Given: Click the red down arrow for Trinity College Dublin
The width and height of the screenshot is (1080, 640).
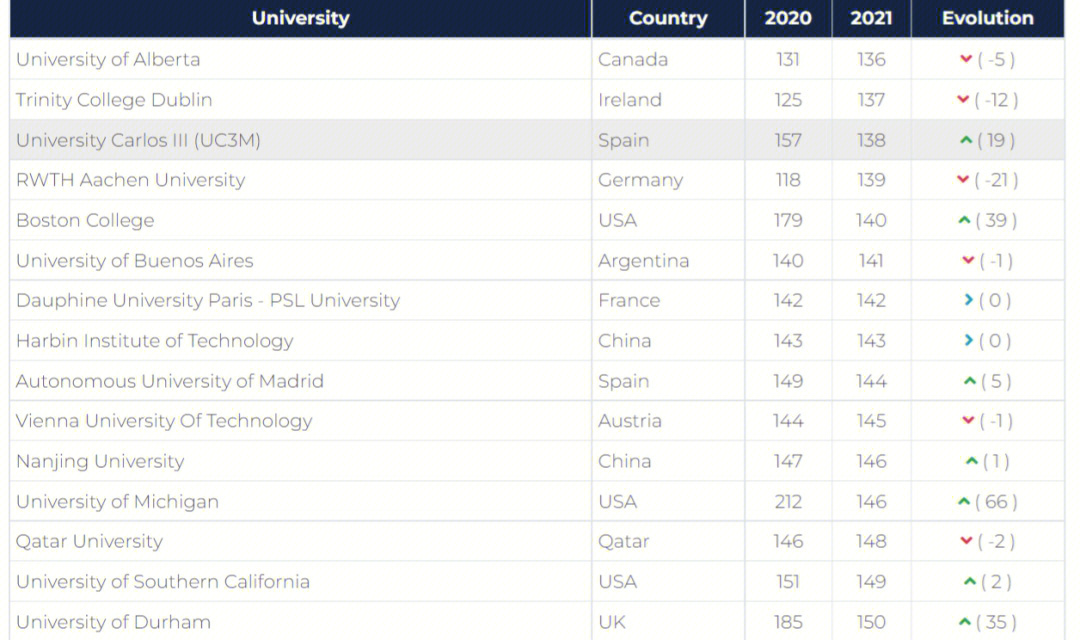Looking at the screenshot, I should point(963,100).
